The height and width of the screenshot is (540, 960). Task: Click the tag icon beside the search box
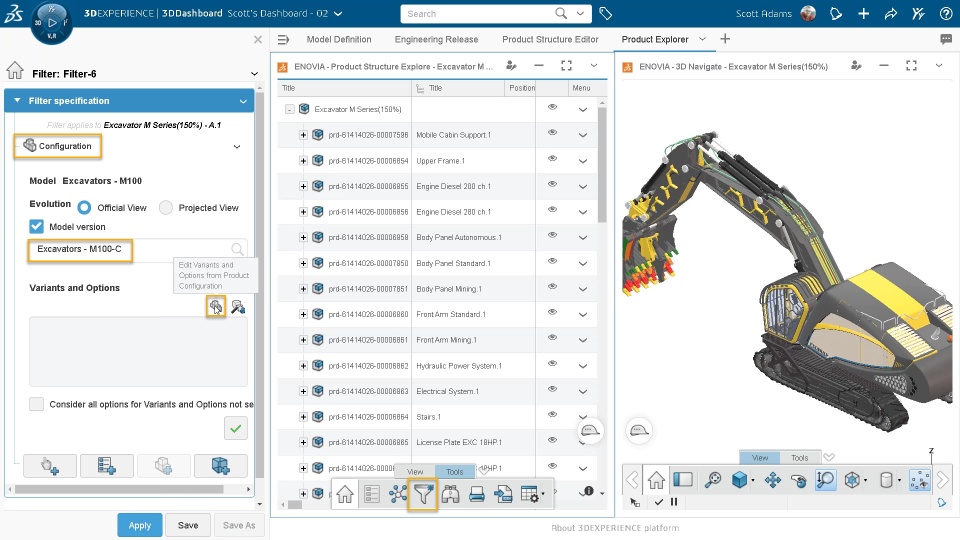click(605, 13)
